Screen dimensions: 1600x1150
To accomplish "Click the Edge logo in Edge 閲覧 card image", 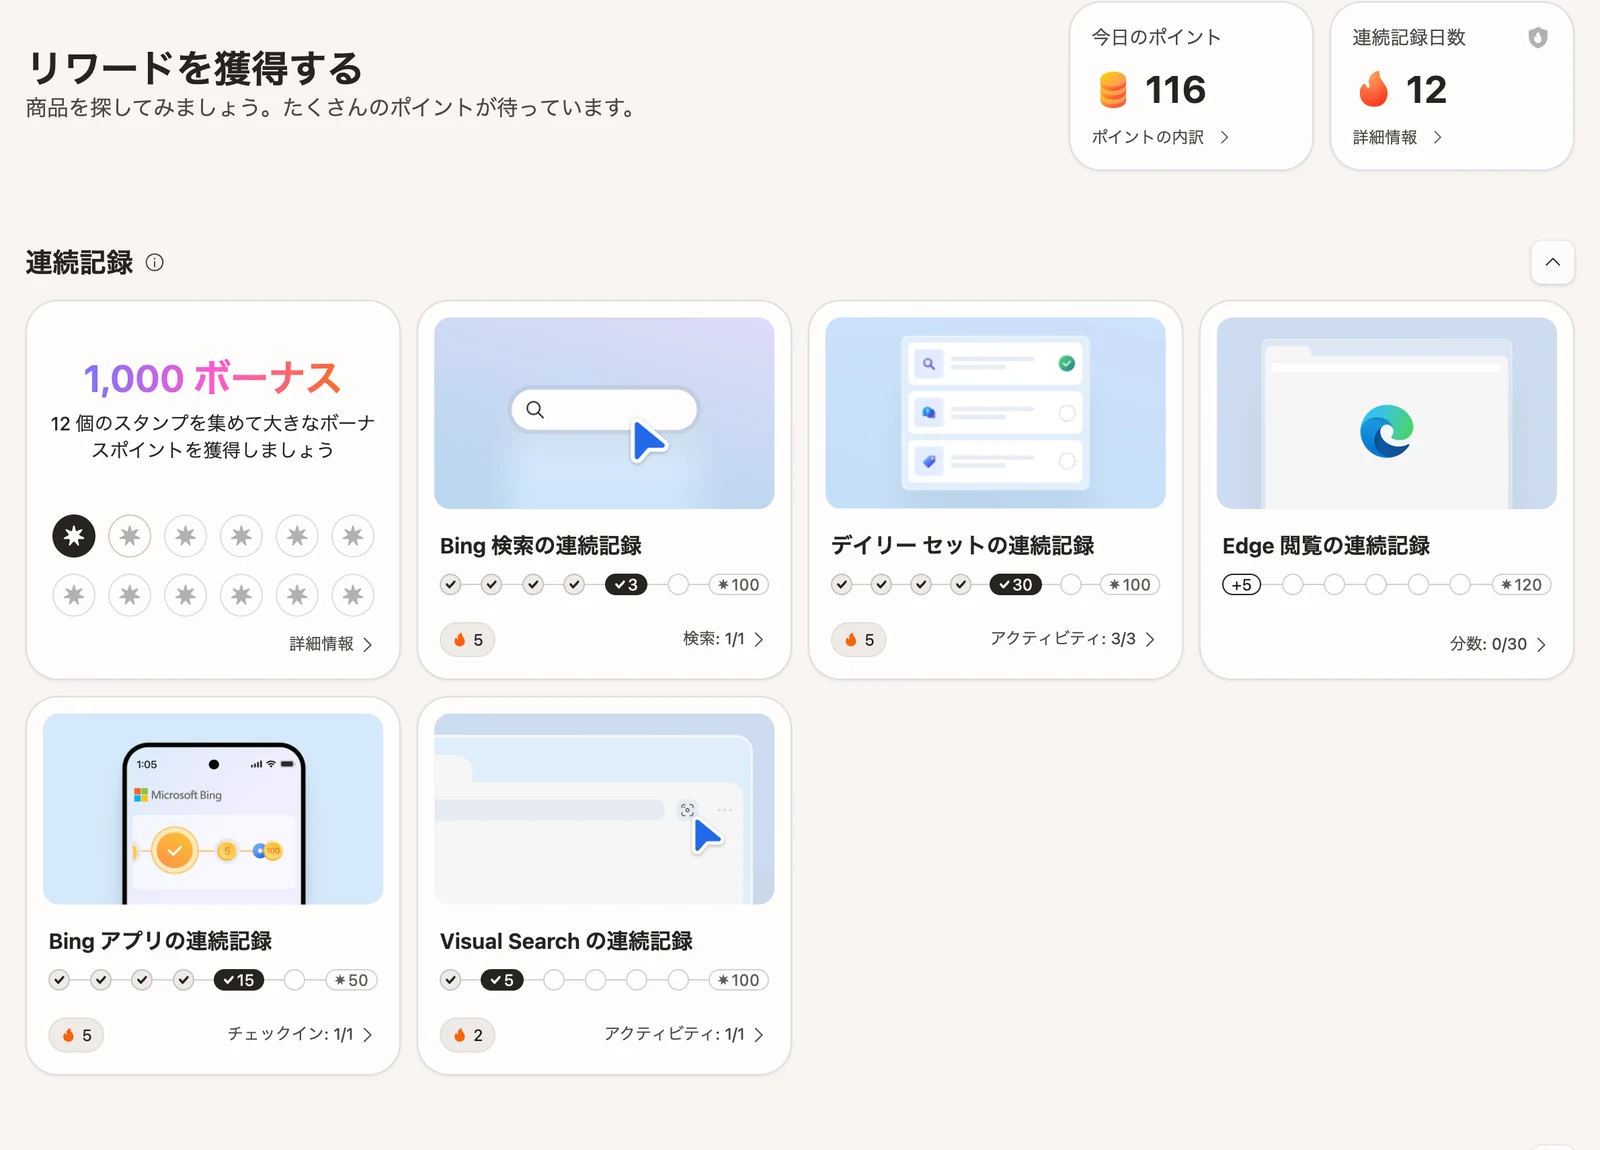I will (1387, 431).
